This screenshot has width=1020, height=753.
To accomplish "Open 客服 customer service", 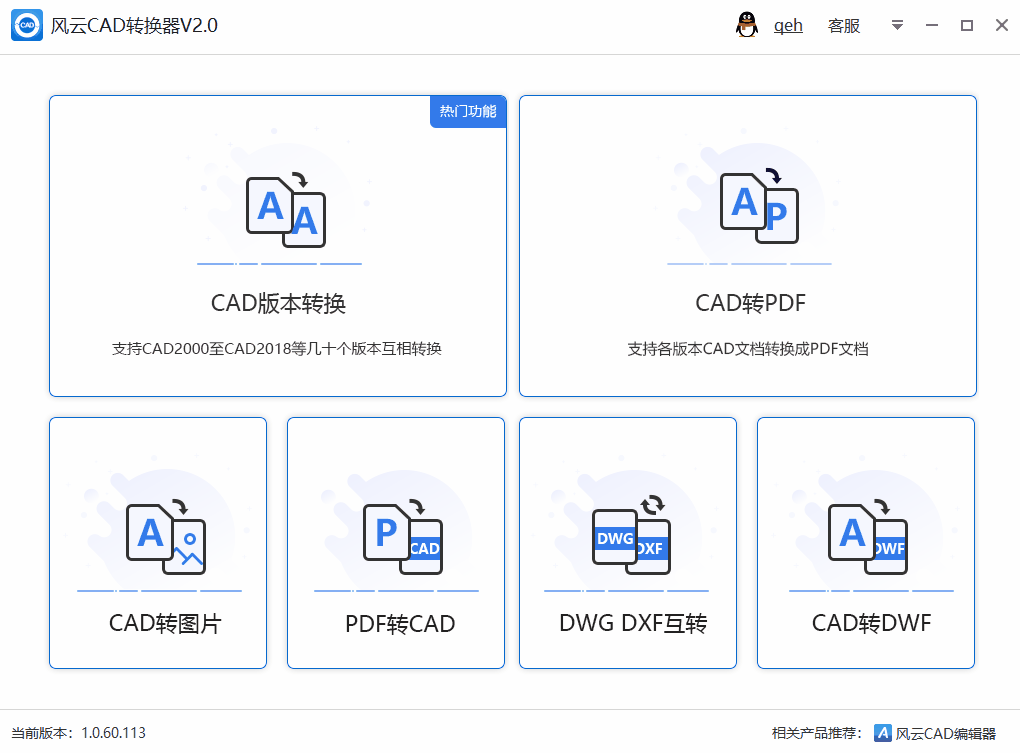I will point(844,26).
